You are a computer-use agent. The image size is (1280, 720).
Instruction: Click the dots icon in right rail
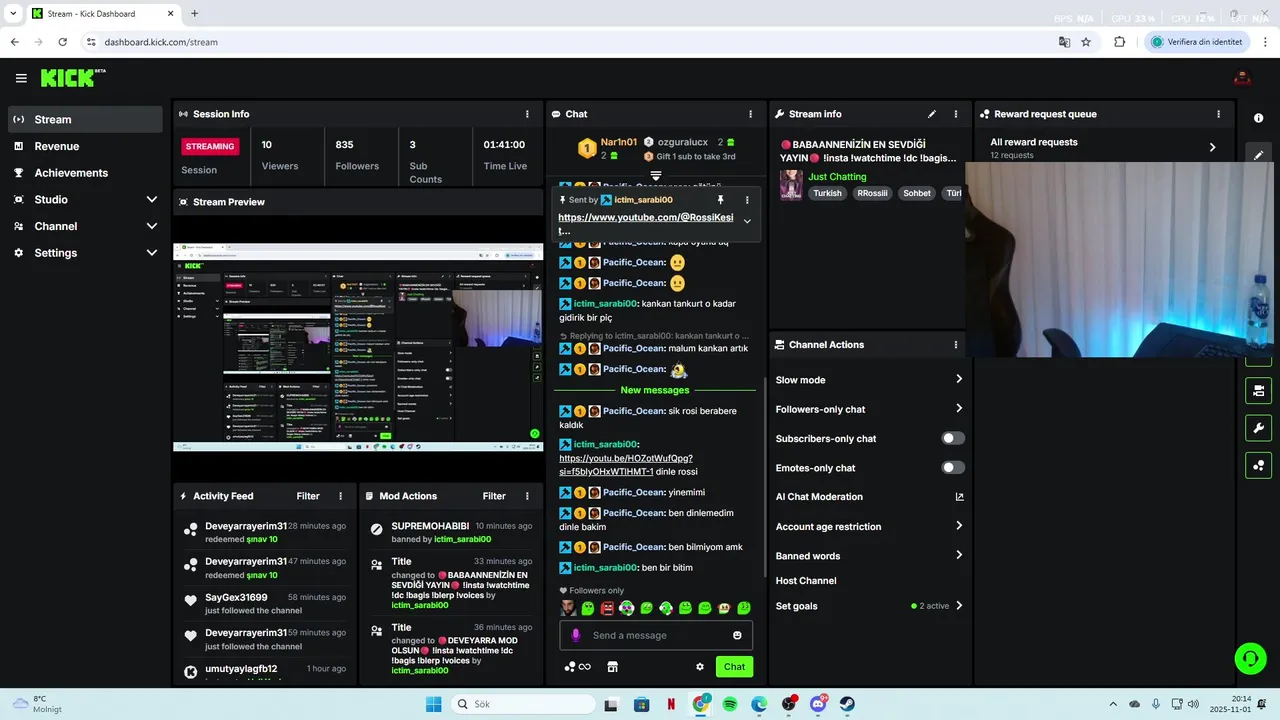pyautogui.click(x=1259, y=465)
